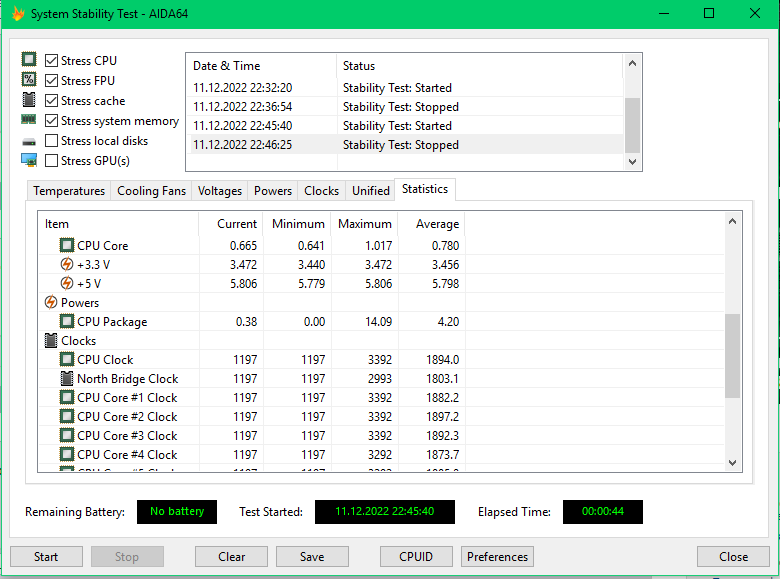Select log entry 11.12.2022 22:46:25

[405, 145]
